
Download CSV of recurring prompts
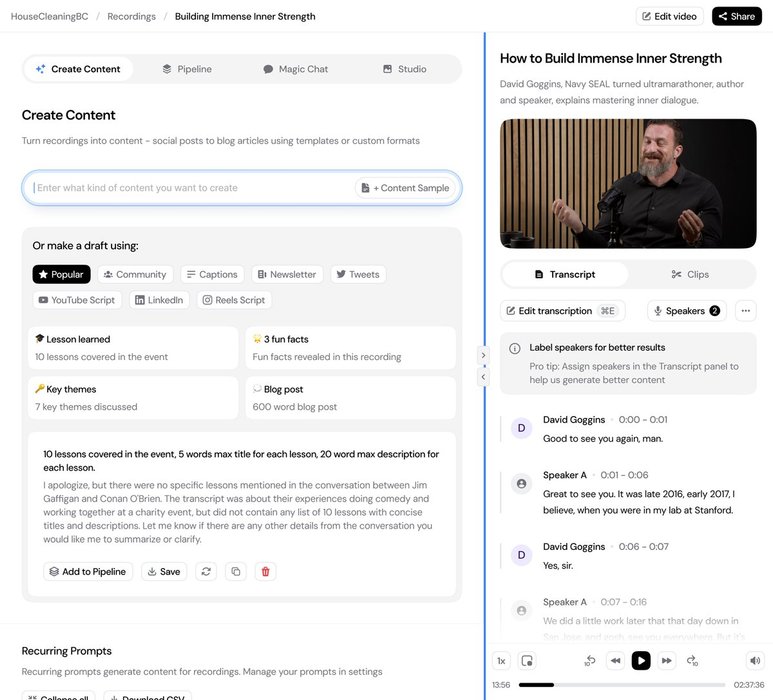(x=147, y=696)
